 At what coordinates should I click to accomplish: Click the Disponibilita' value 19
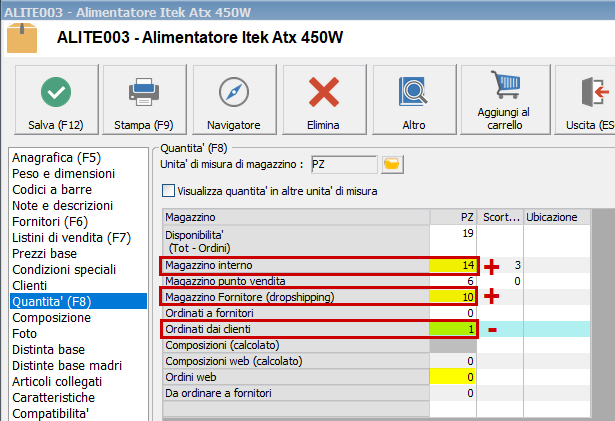[x=453, y=241]
